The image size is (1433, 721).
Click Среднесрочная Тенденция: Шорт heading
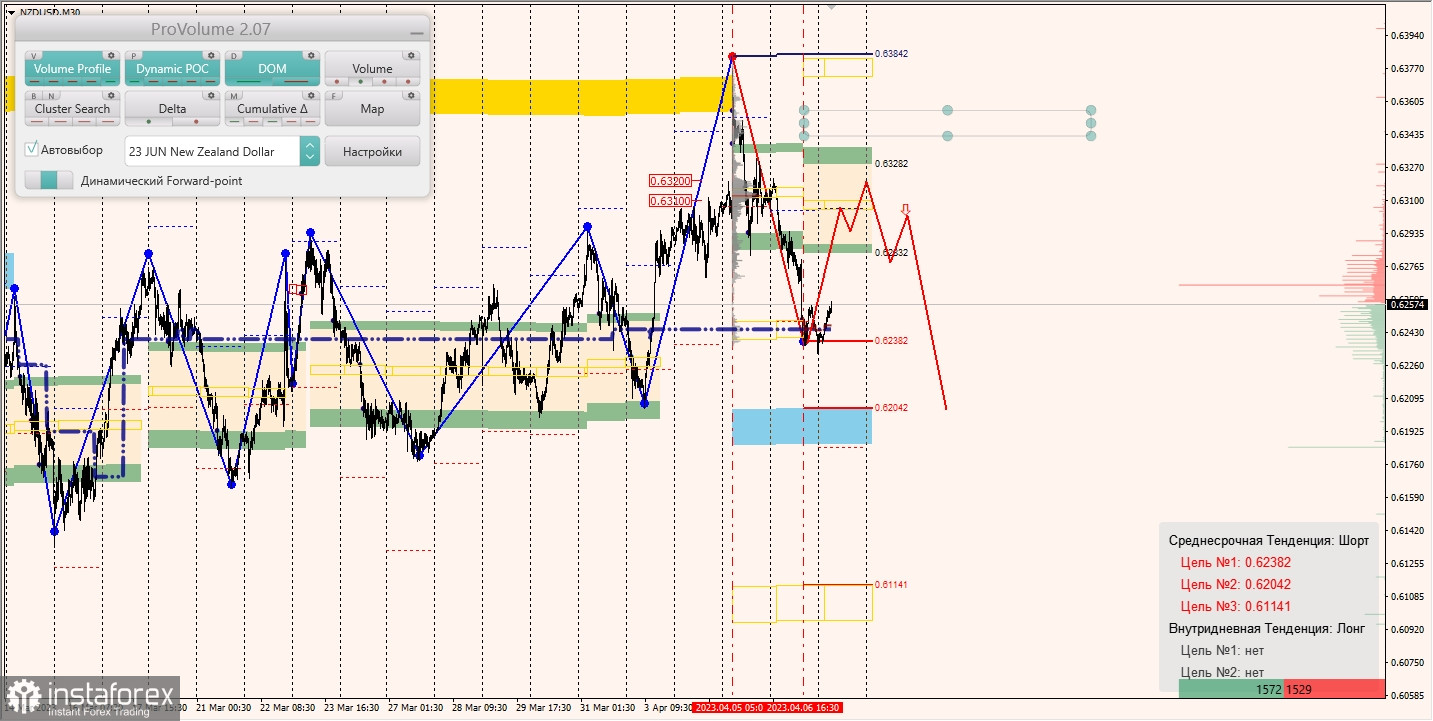point(1268,540)
